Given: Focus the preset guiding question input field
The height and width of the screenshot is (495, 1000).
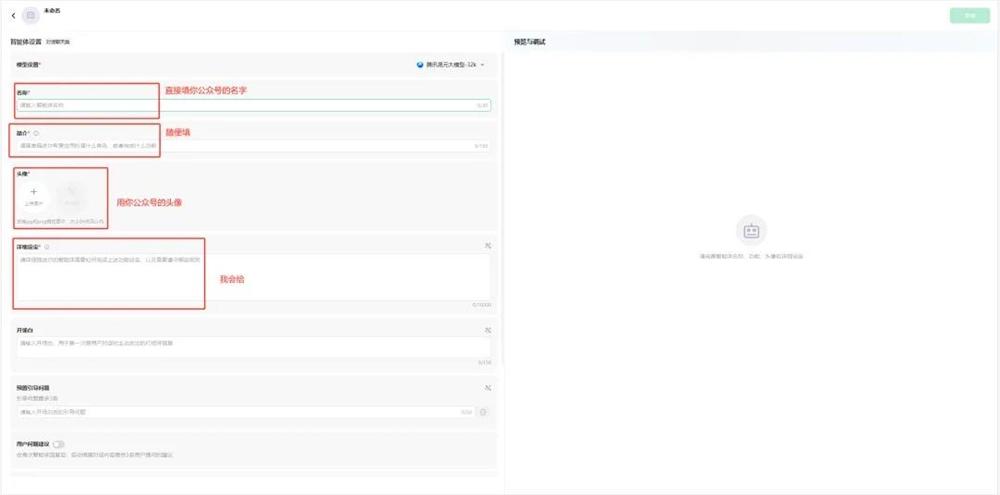Looking at the screenshot, I should click(246, 412).
